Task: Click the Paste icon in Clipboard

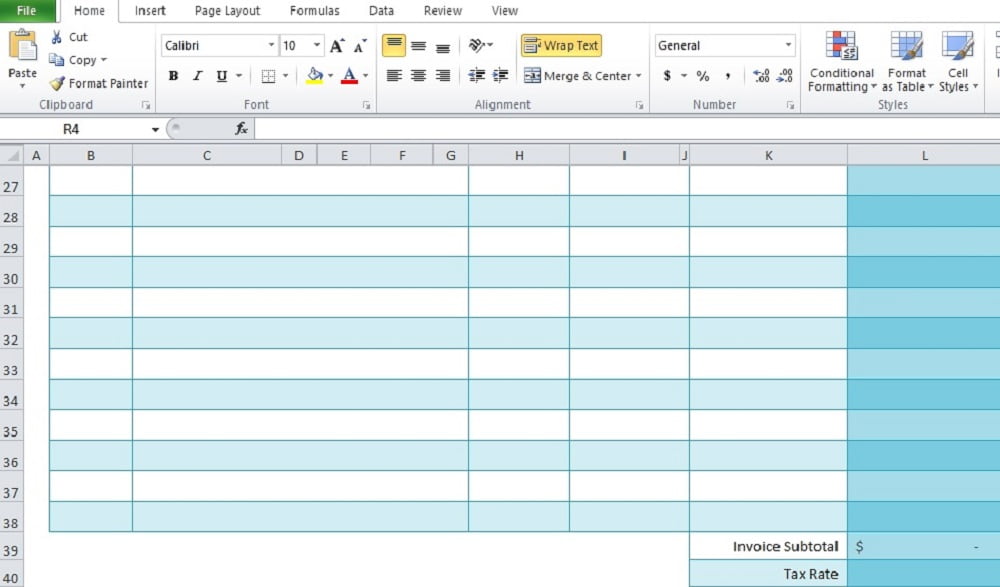Action: click(x=22, y=45)
